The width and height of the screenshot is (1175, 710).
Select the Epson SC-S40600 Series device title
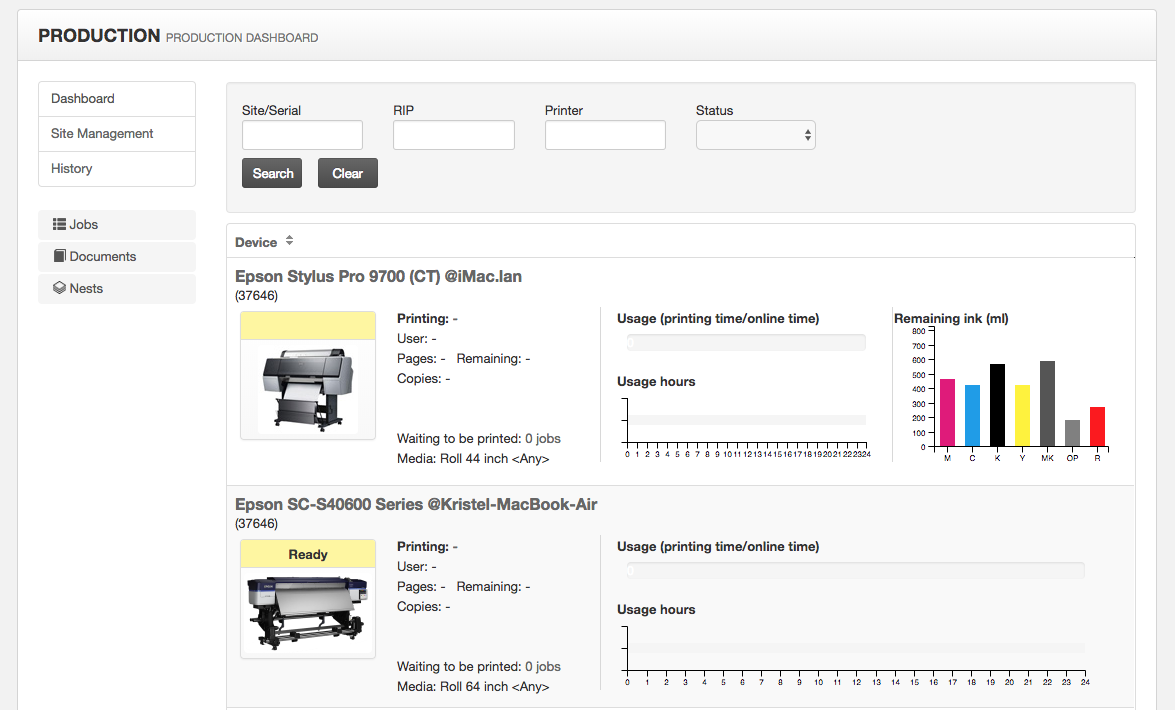click(x=416, y=504)
